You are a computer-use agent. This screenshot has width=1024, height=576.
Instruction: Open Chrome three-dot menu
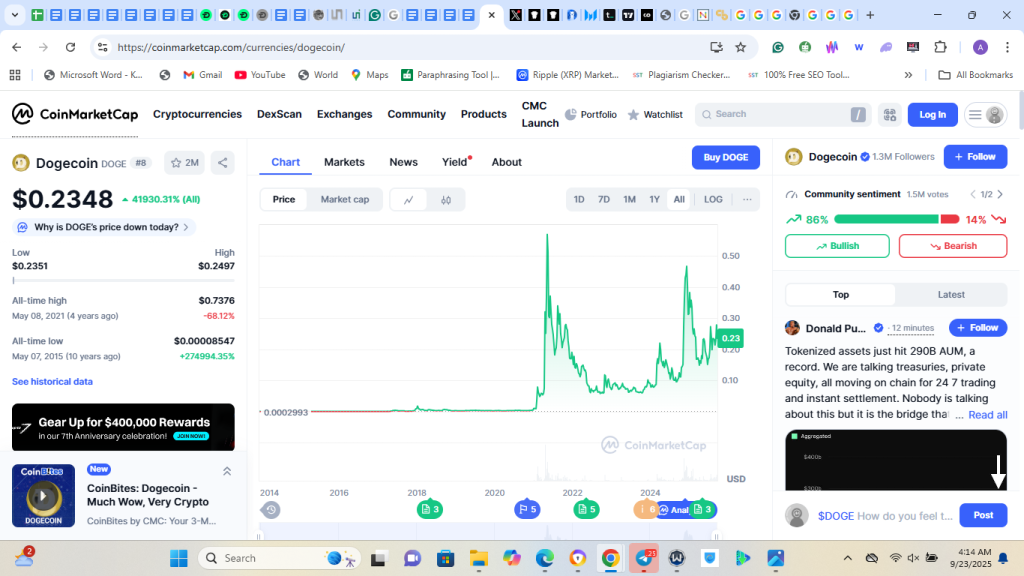click(1008, 47)
